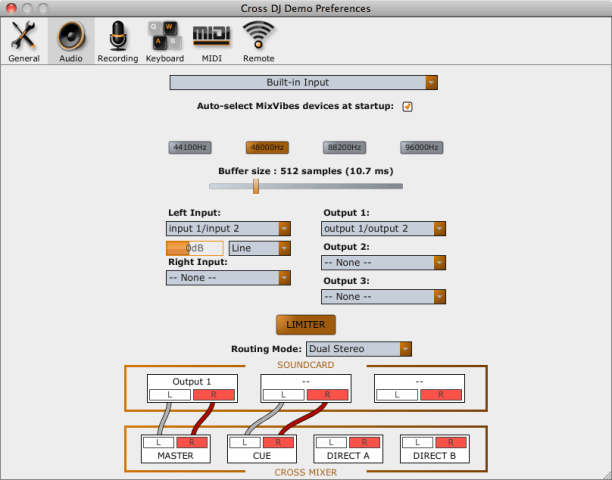The height and width of the screenshot is (480, 612).
Task: Click DIRECT A mixer L connector
Action: (331, 443)
